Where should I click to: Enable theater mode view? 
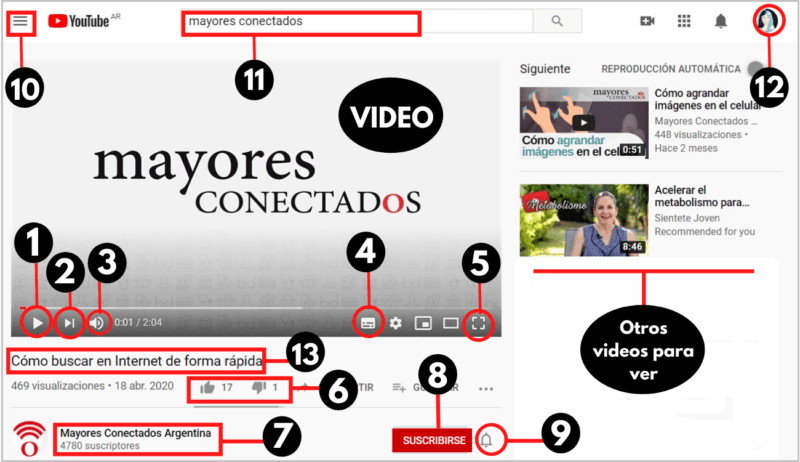451,323
